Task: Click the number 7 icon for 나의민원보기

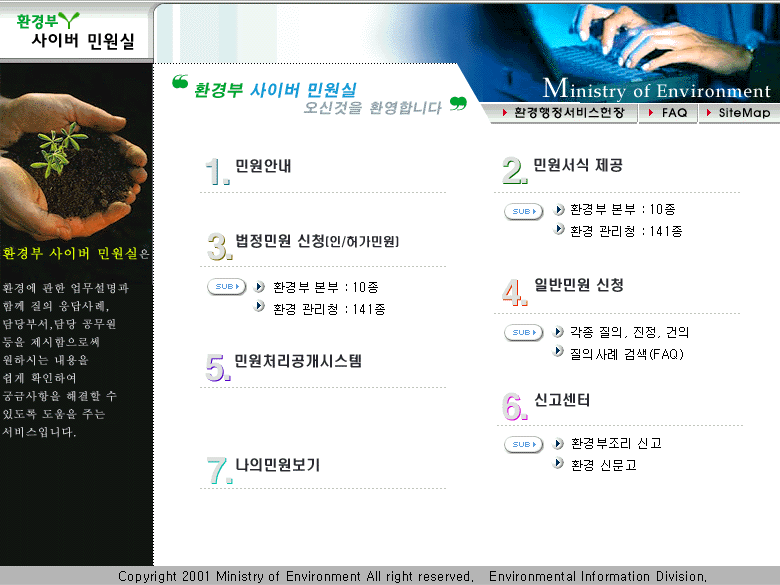Action: click(x=218, y=471)
